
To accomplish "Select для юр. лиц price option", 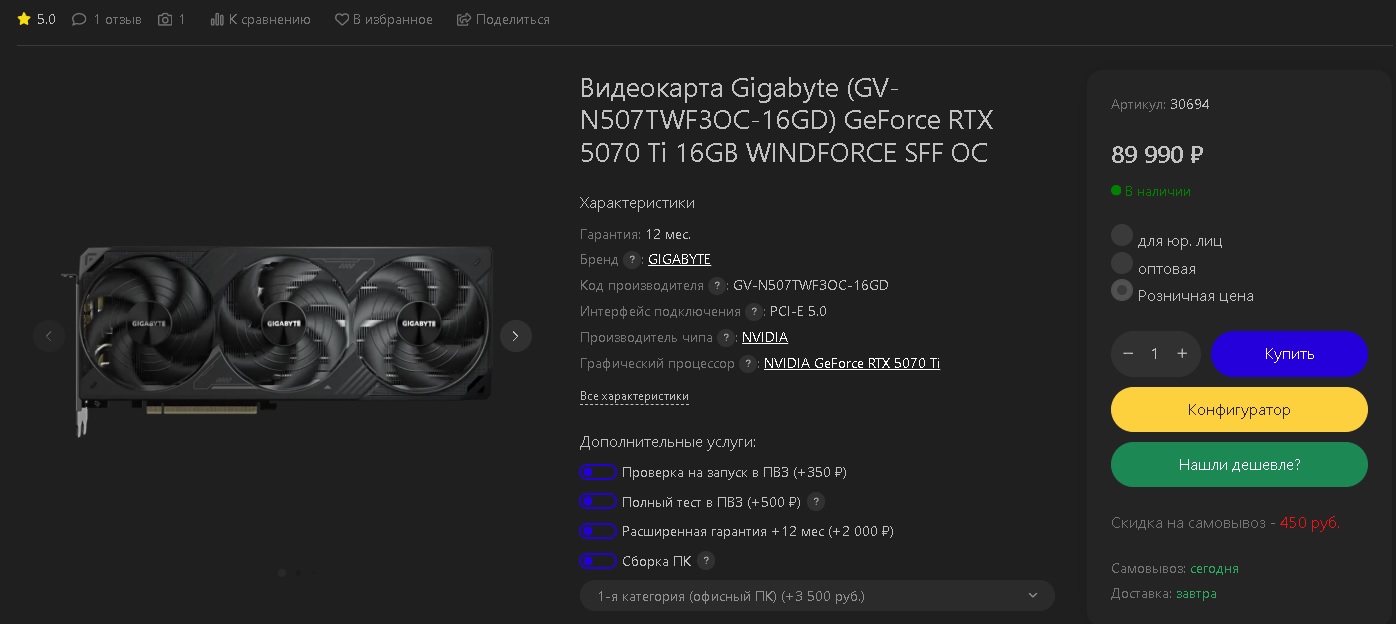I will 1122,236.
